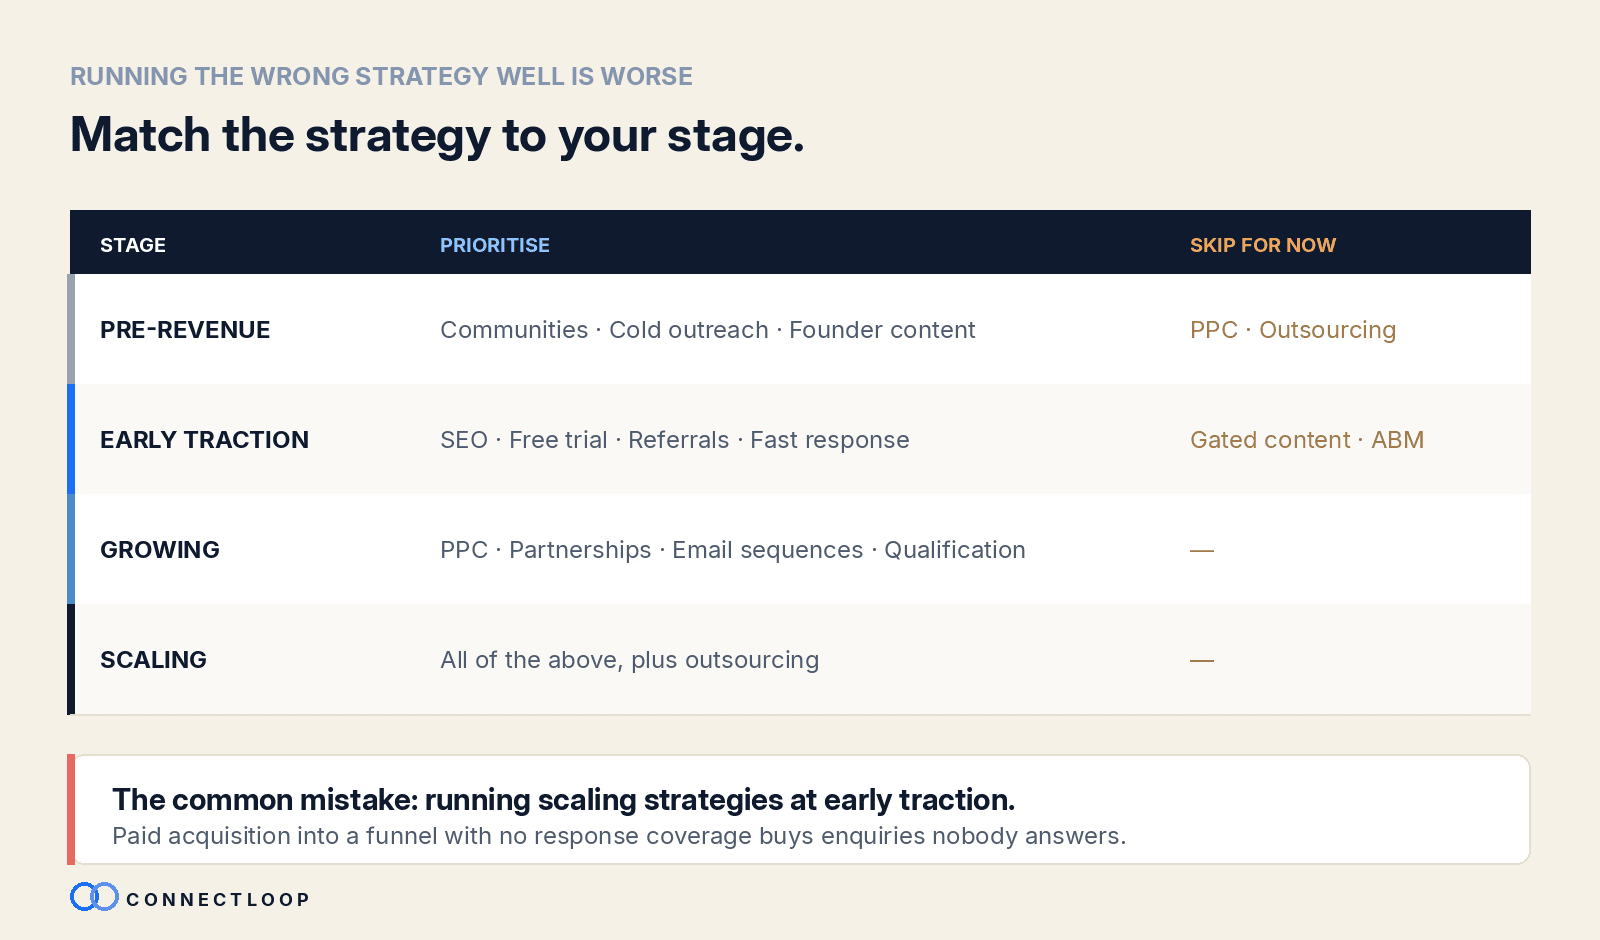Viewport: 1600px width, 940px height.
Task: Click 'Gated content · ABM' skip entry
Action: pos(1307,440)
